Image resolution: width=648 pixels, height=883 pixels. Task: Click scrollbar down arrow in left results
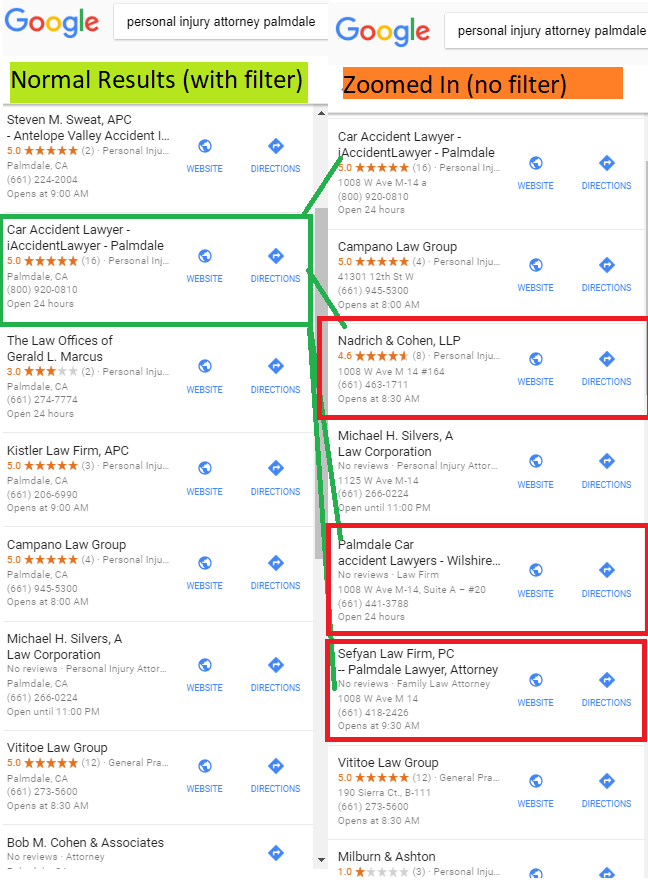[321, 860]
